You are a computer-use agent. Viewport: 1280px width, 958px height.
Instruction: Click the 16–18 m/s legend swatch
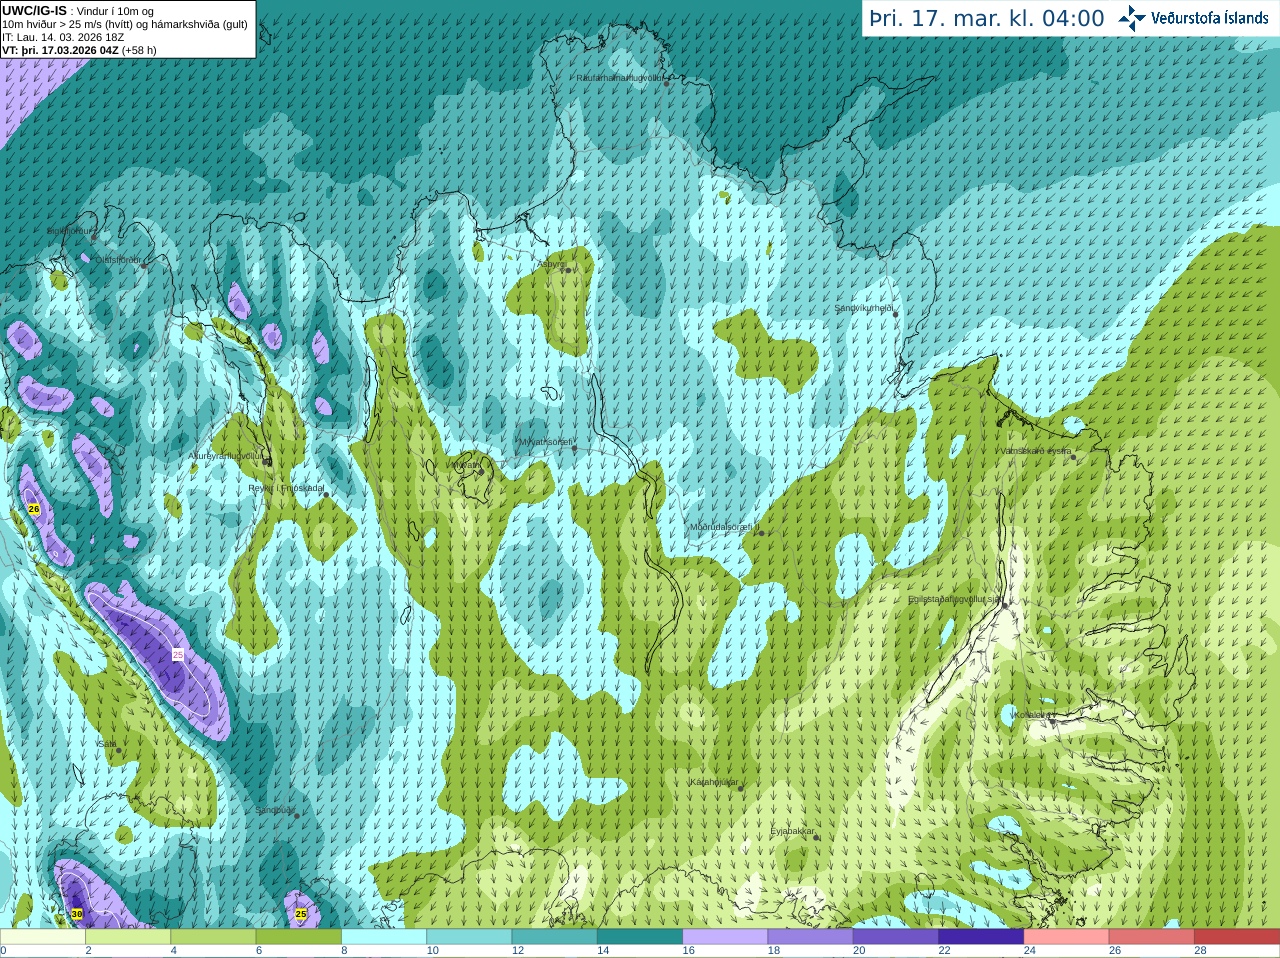point(725,937)
